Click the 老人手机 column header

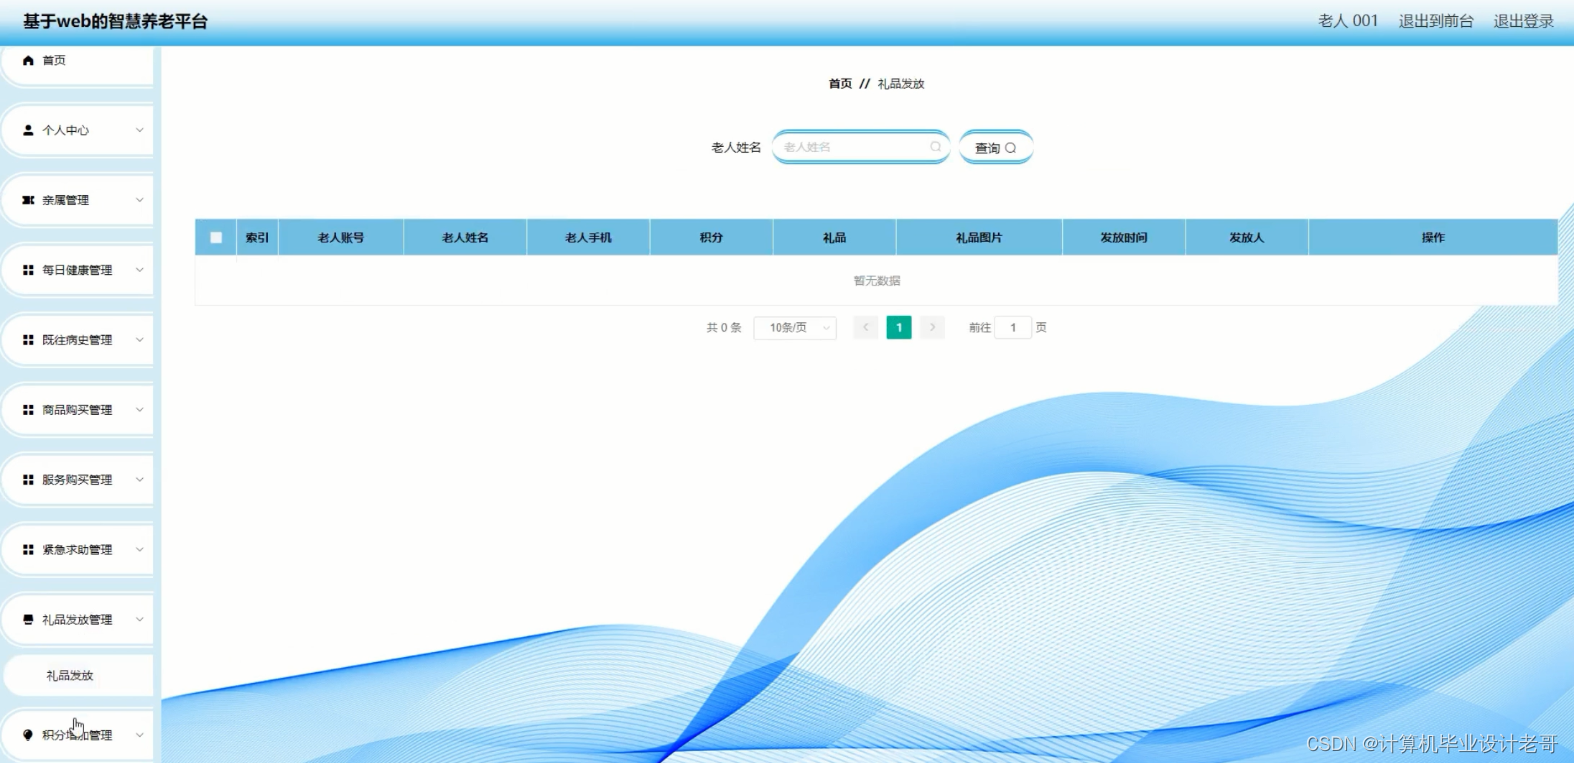pos(588,237)
